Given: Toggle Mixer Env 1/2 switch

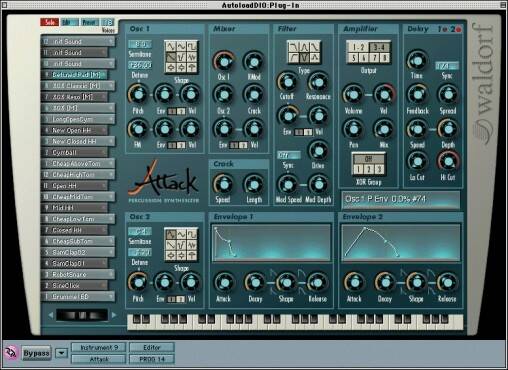Looking at the screenshot, I should pos(238,145).
